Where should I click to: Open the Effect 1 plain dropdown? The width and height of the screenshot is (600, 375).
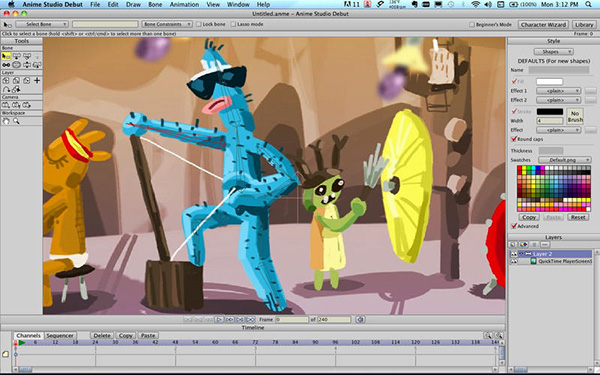(558, 91)
